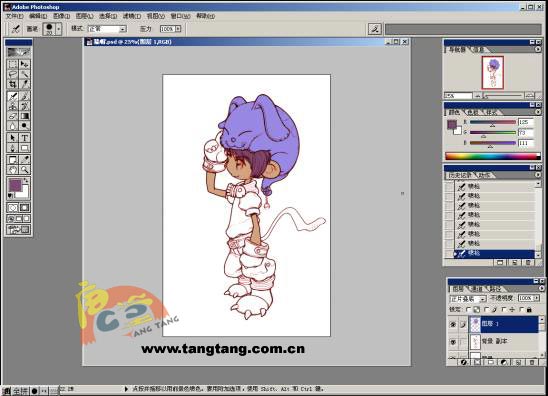Image resolution: width=548 pixels, height=396 pixels.
Task: Click the R slider in Color panel
Action: coord(492,122)
